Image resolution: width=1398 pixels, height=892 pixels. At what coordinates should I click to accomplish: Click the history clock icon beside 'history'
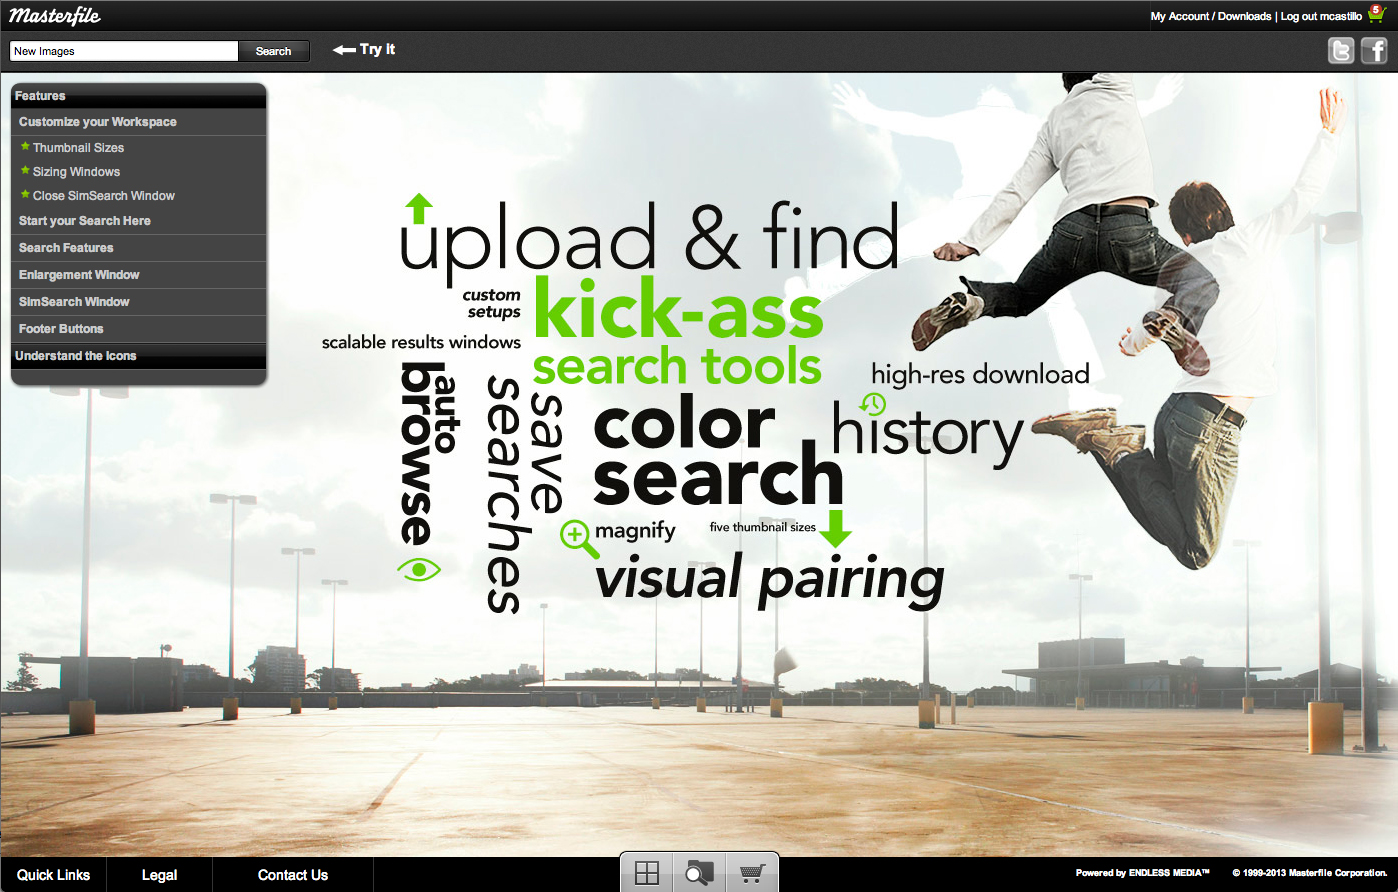870,404
